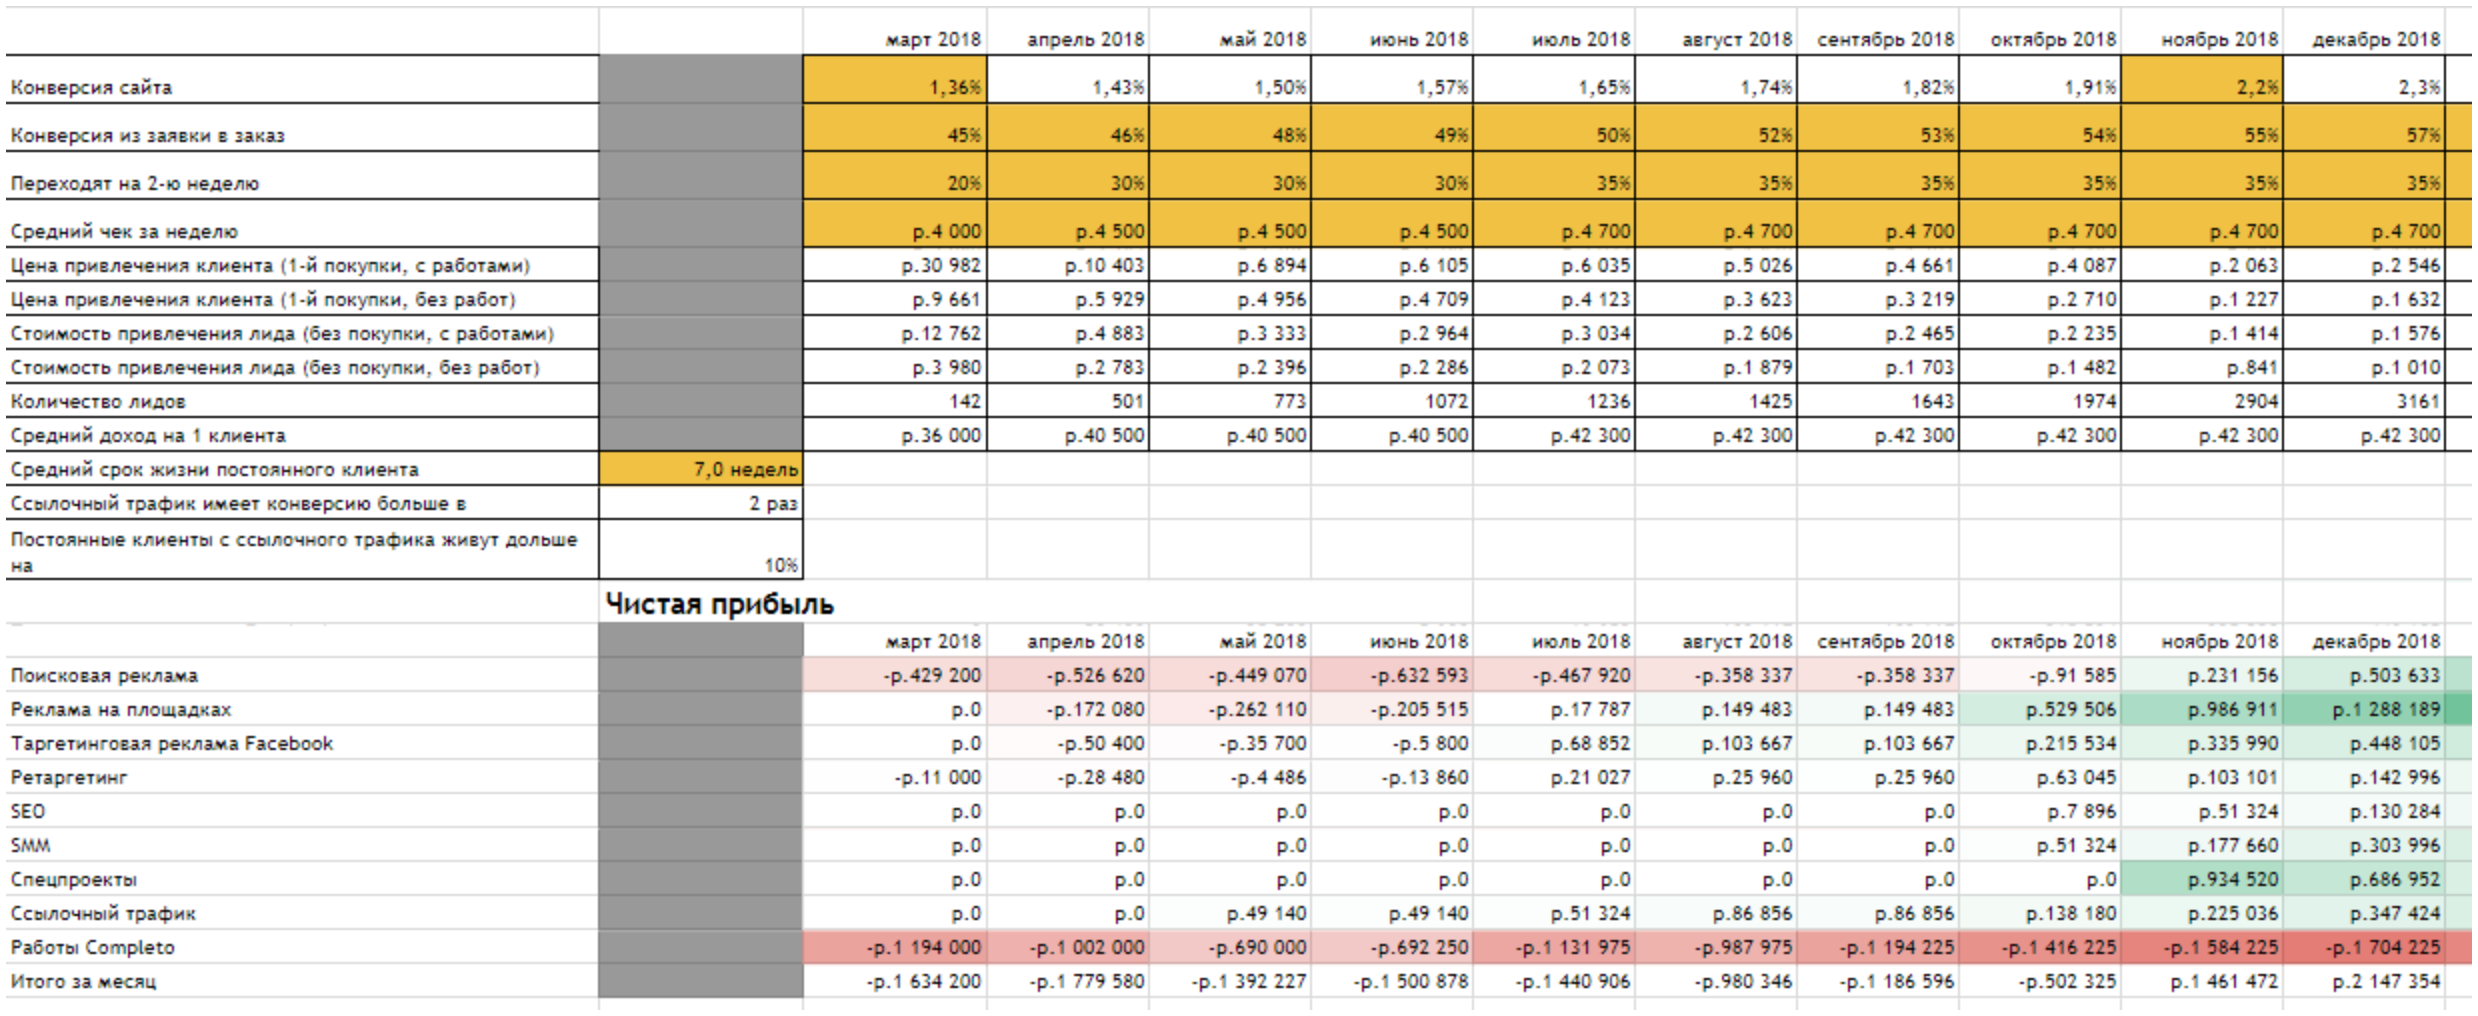Click the 1,36% site conversion cell
Viewport: 2478px width, 1016px height.
(894, 79)
